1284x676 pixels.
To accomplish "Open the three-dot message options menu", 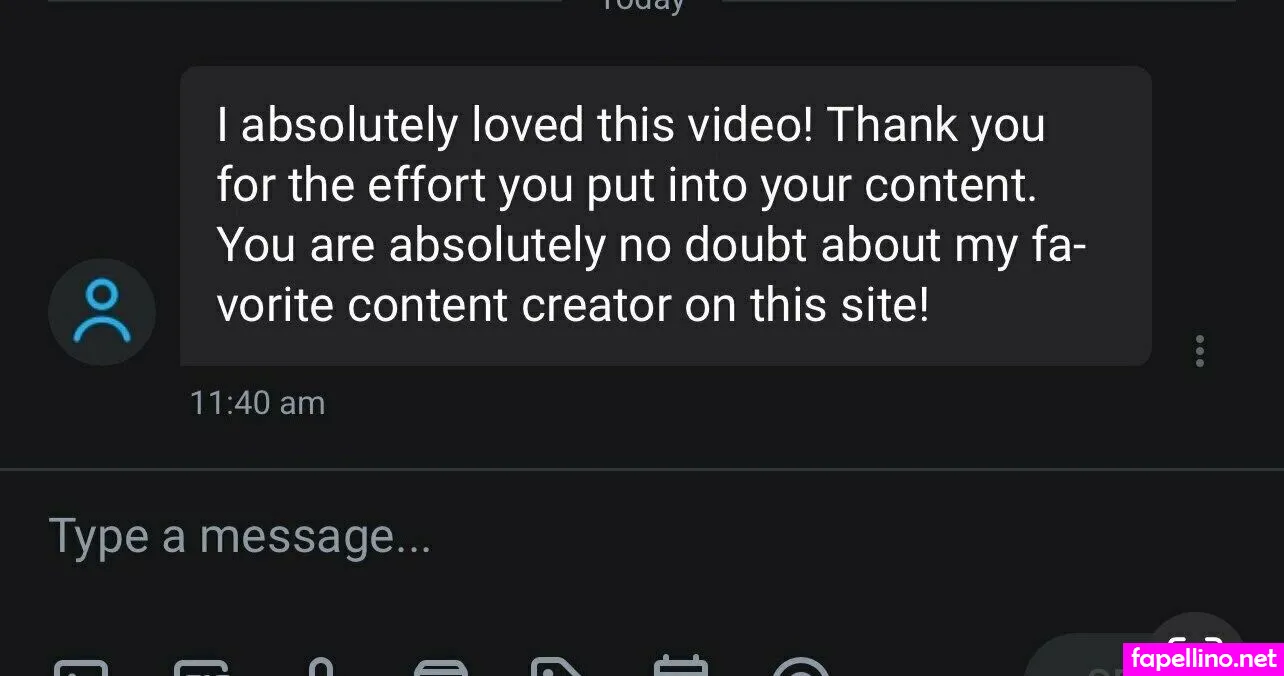I will tap(1199, 351).
